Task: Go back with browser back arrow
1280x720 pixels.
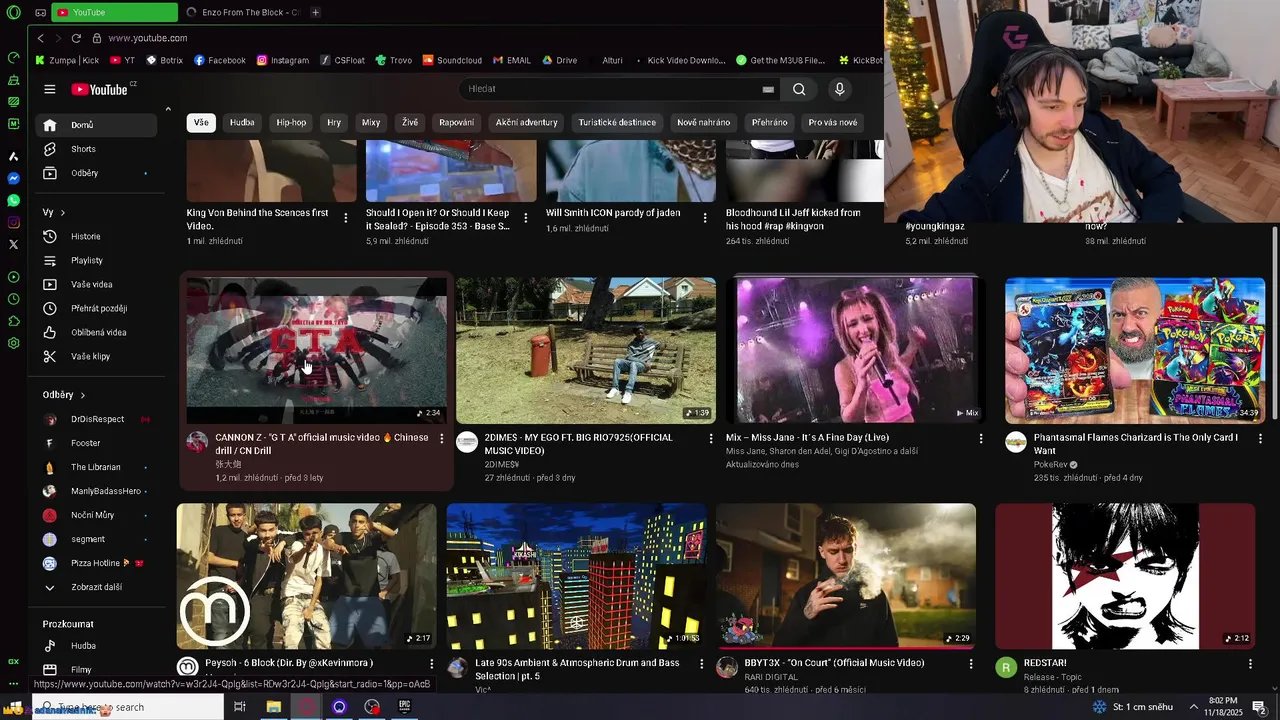Action: (x=41, y=38)
